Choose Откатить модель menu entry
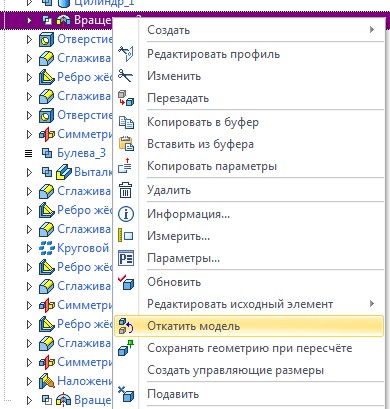 click(249, 326)
